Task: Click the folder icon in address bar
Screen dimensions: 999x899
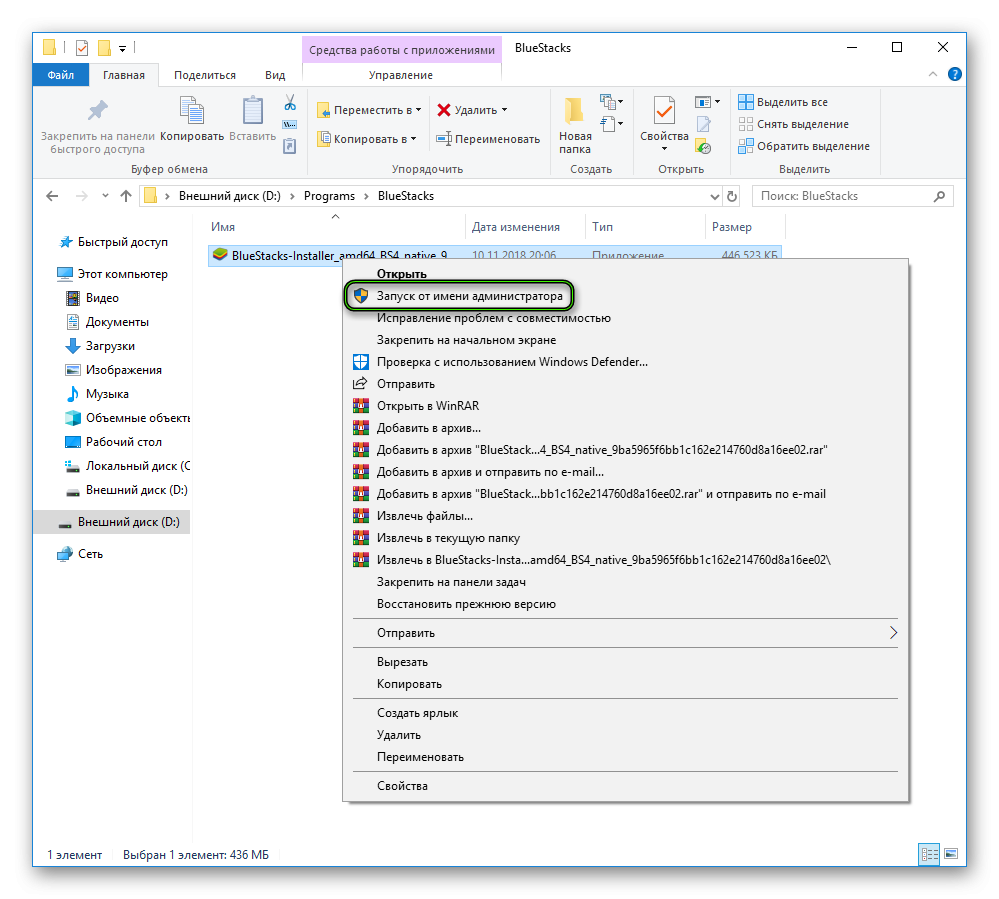Action: point(150,196)
